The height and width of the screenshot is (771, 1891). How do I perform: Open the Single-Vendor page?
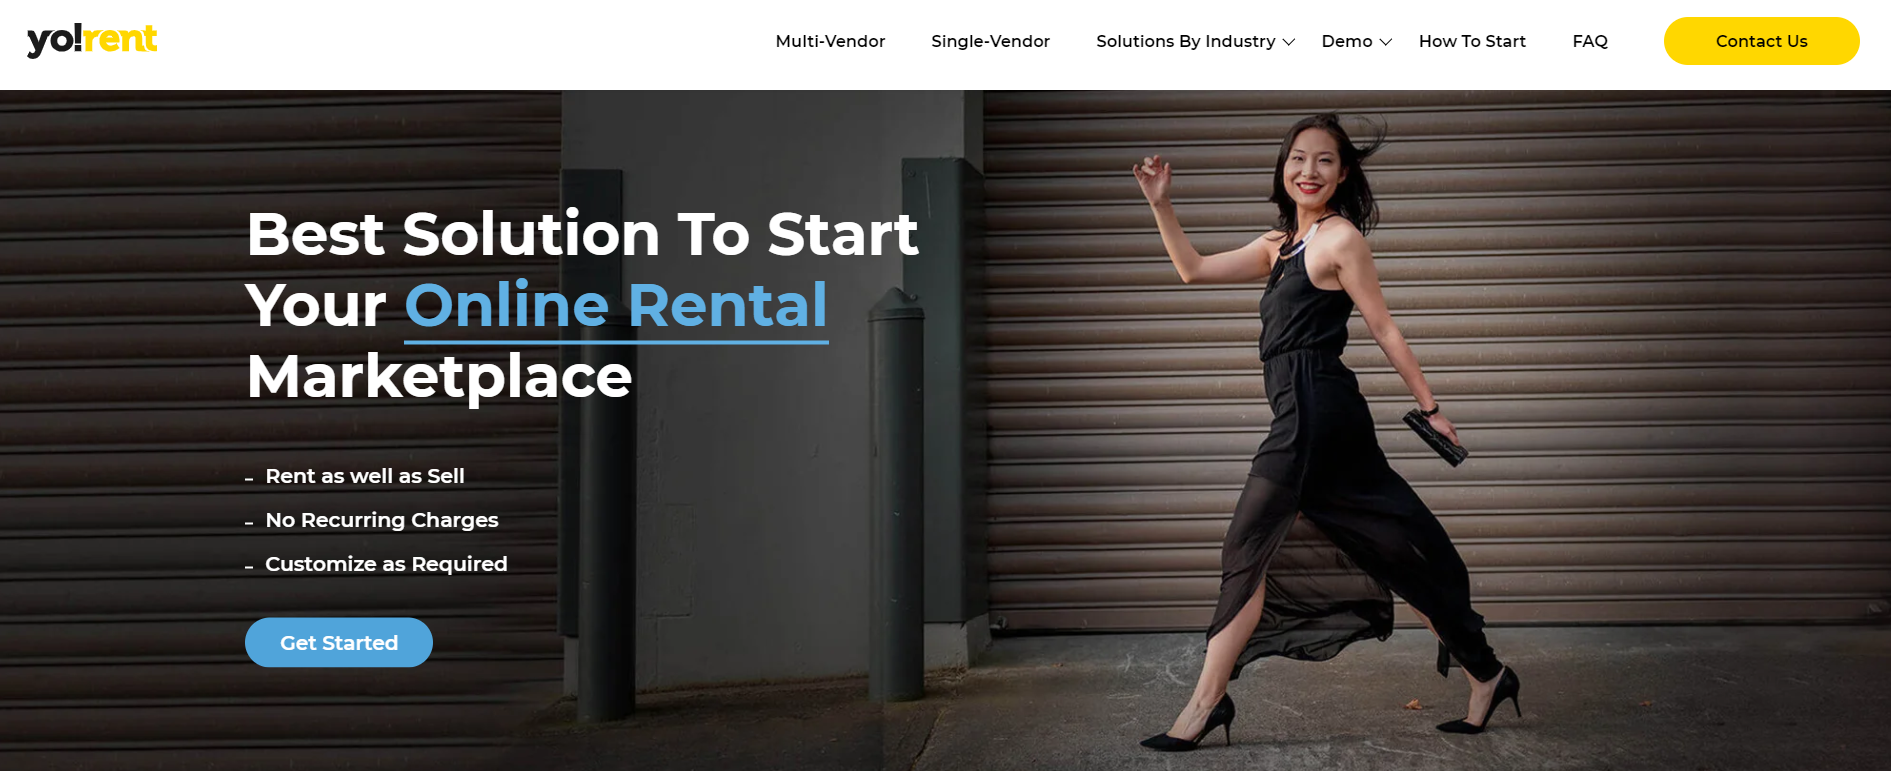pos(990,41)
